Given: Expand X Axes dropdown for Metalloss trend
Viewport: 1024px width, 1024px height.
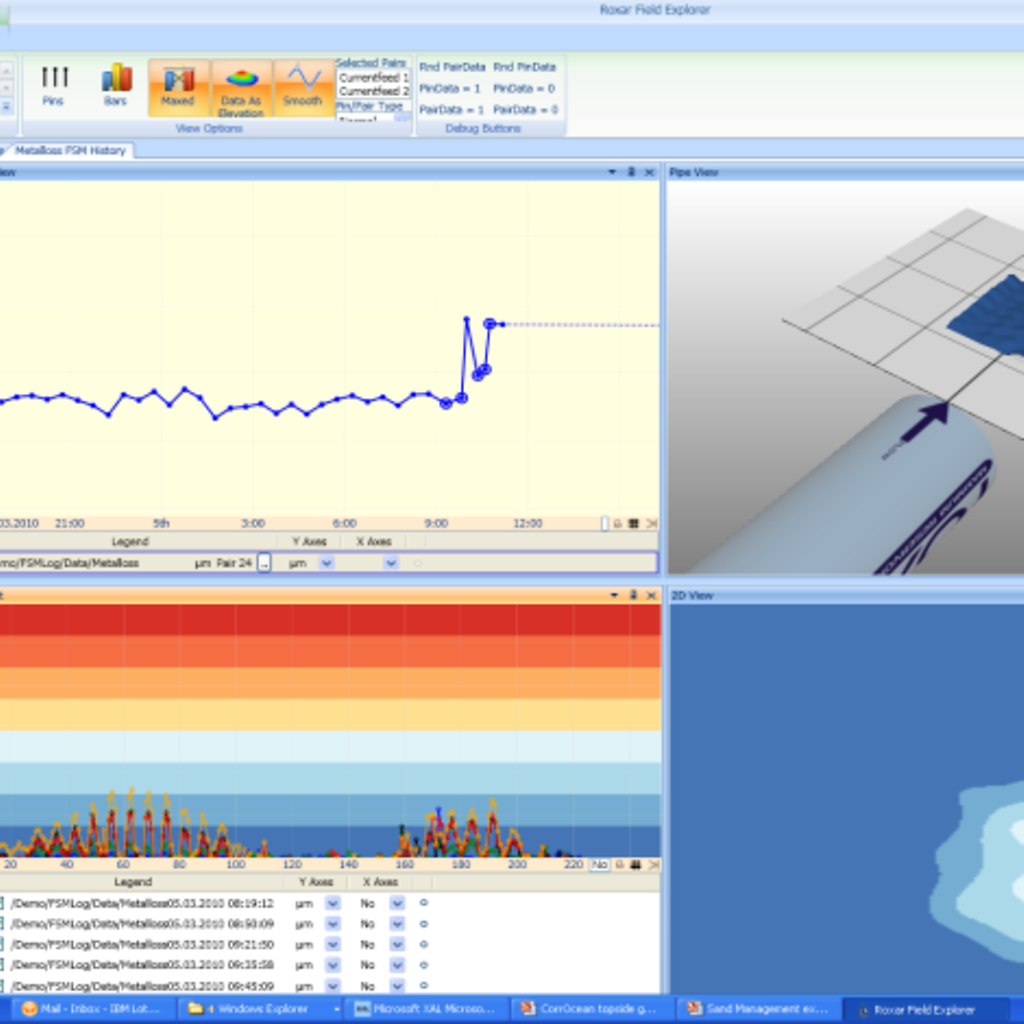Looking at the screenshot, I should coord(391,563).
